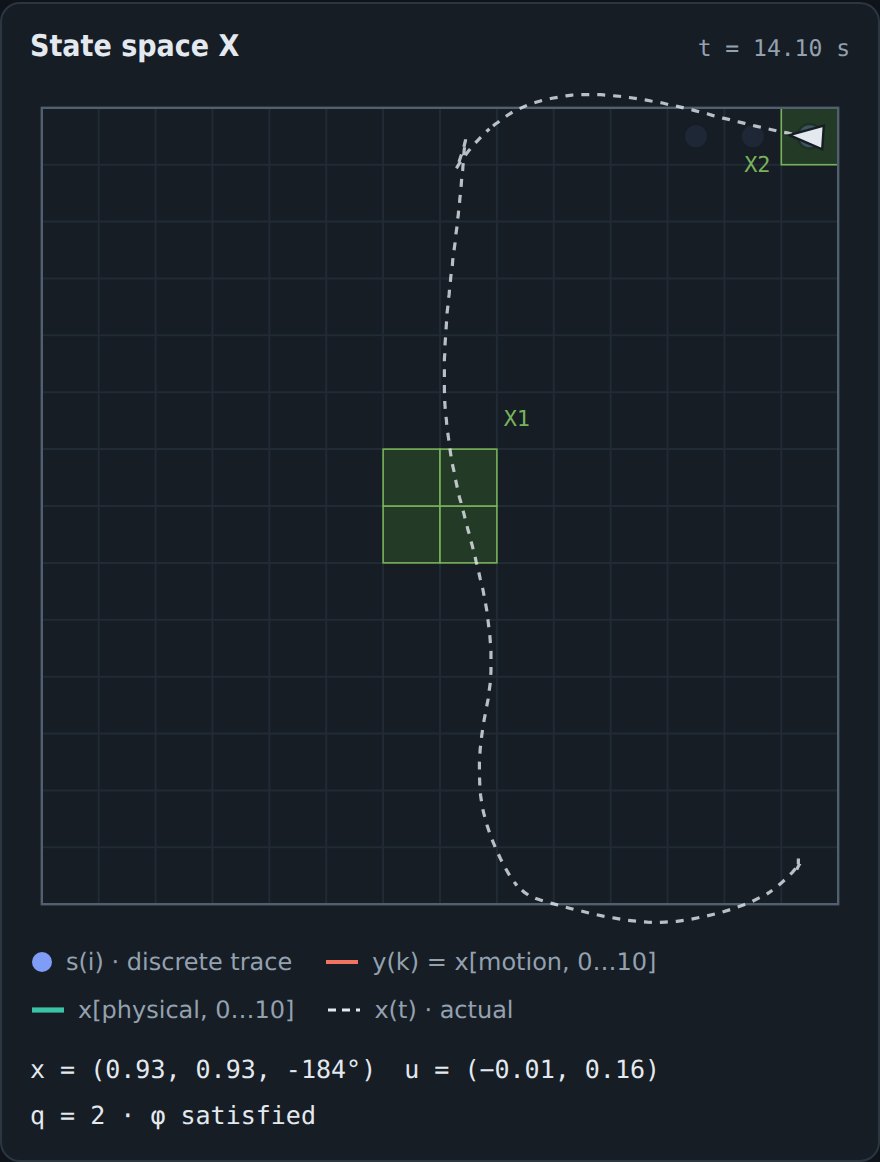Click the white robot heading arrow marker
Image resolution: width=880 pixels, height=1162 pixels.
(x=809, y=136)
